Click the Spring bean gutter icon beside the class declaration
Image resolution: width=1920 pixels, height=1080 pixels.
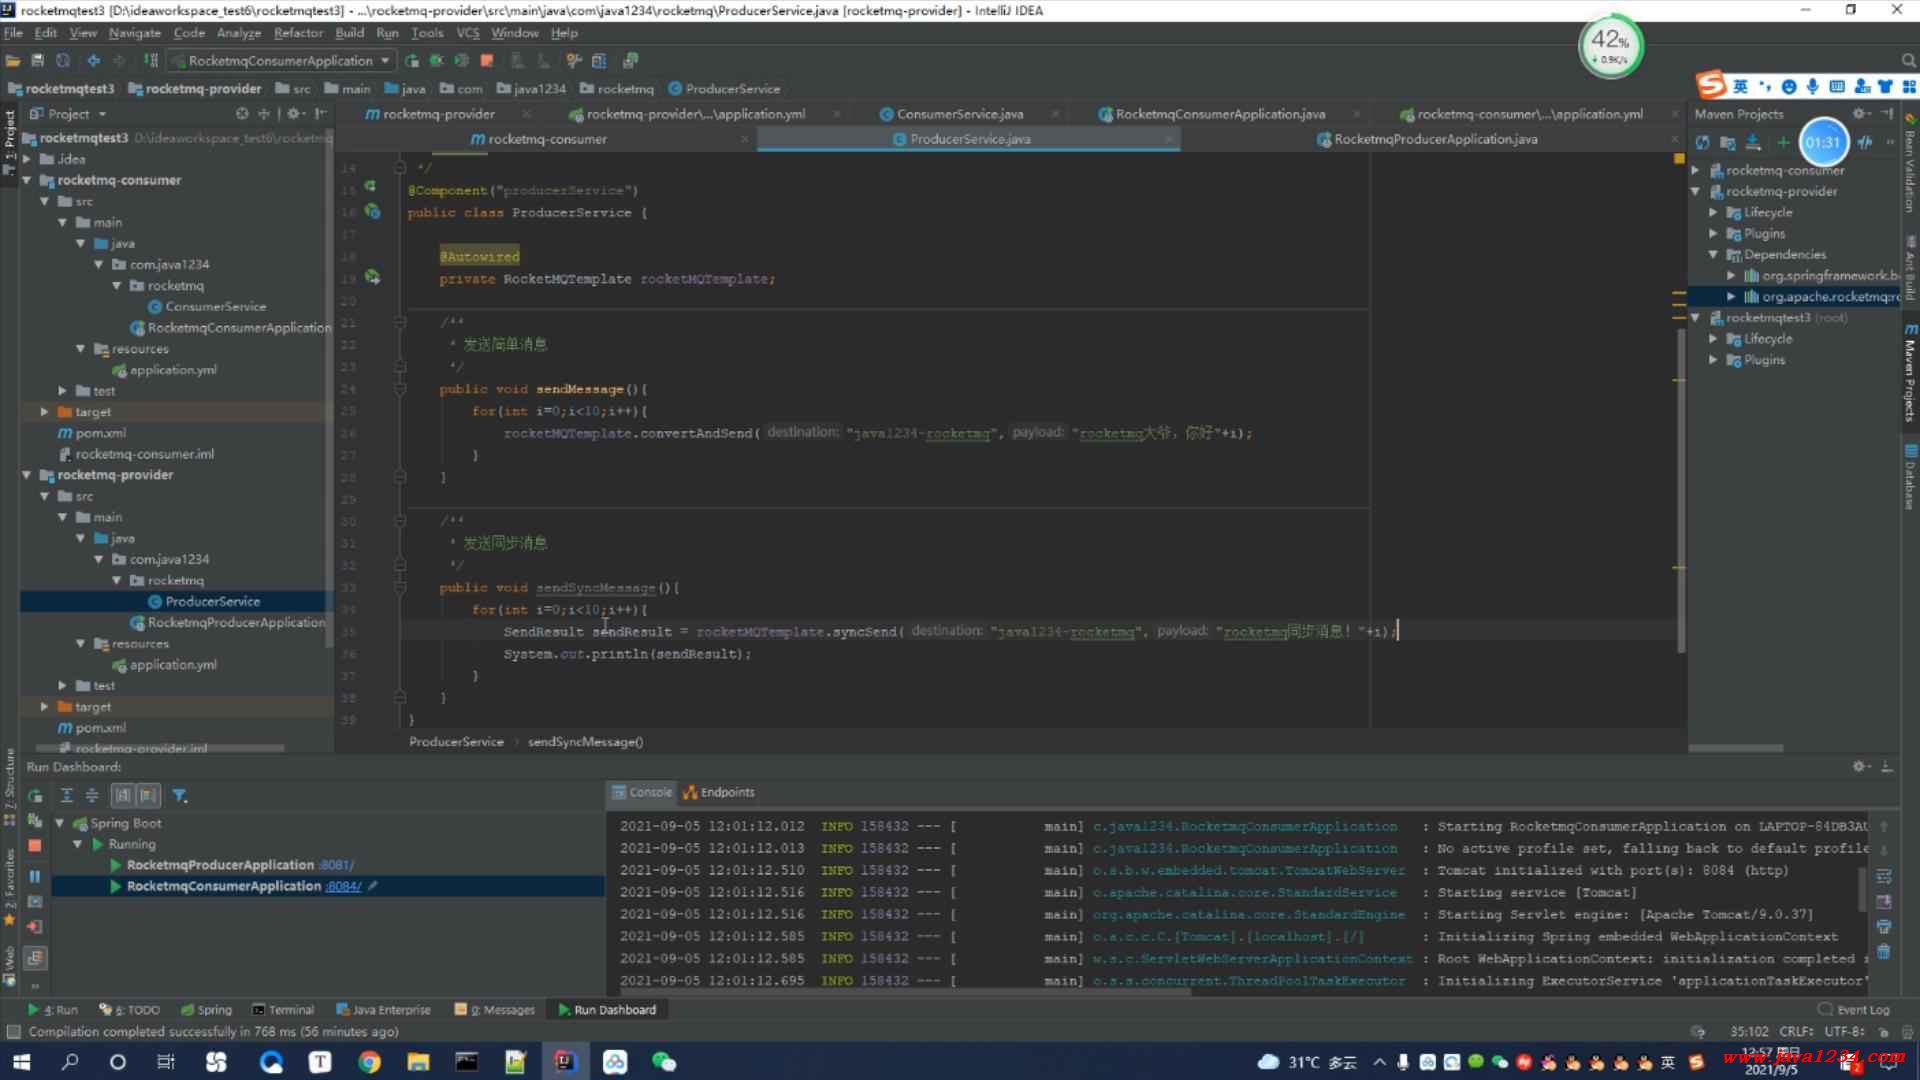coord(372,212)
